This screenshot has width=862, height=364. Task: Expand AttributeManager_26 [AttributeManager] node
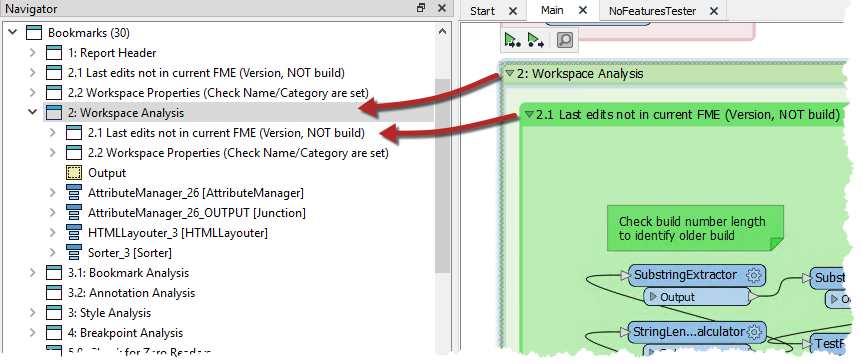click(x=53, y=193)
